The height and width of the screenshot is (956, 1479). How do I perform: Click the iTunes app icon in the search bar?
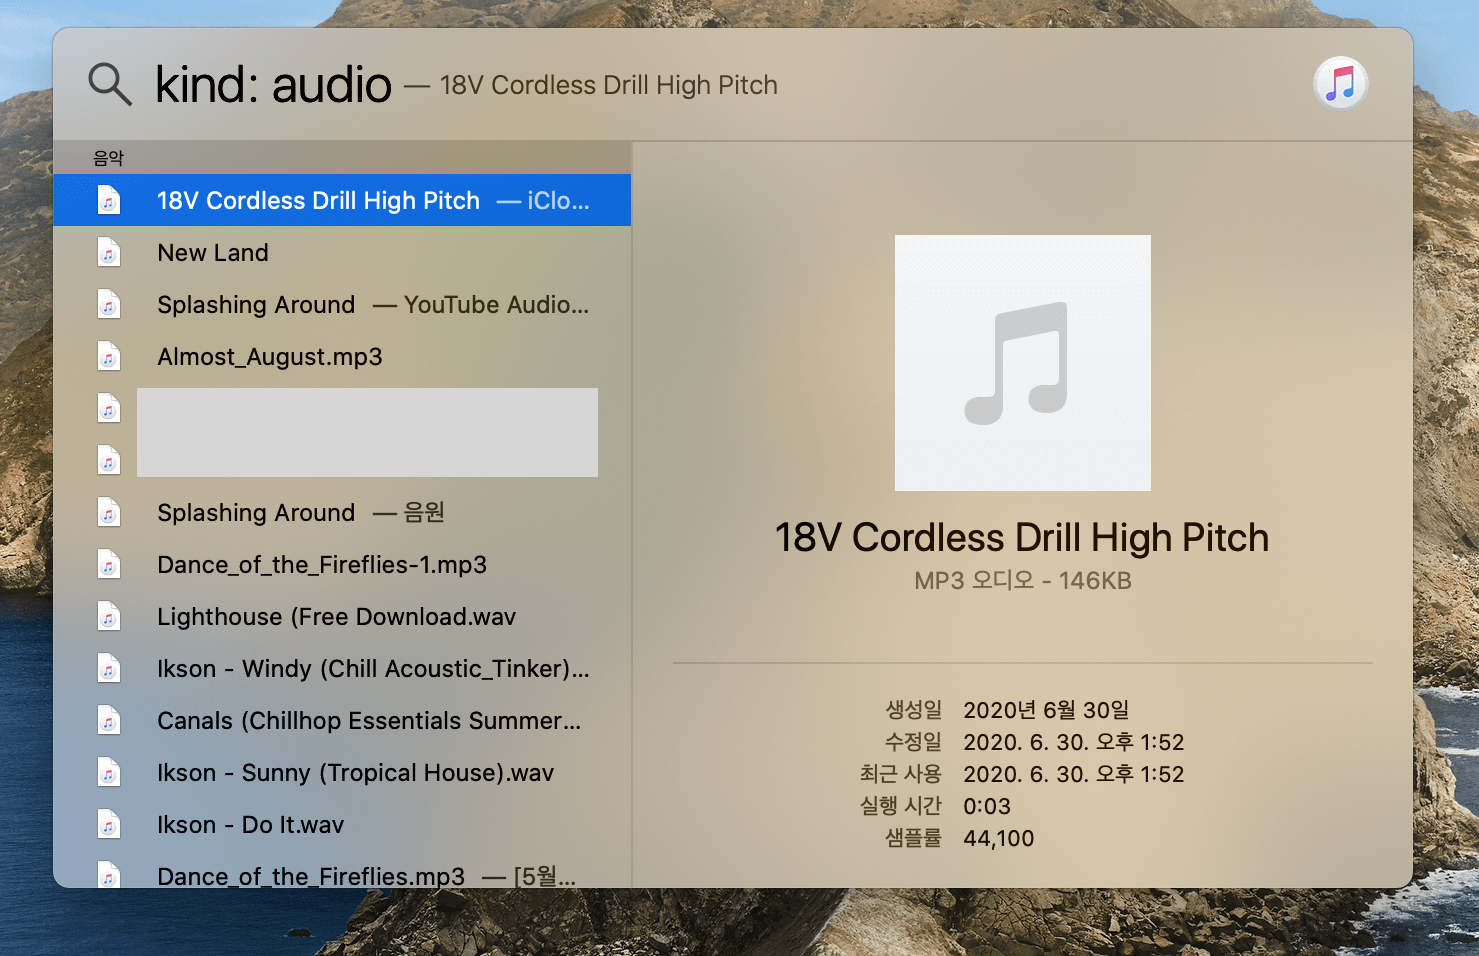(x=1340, y=83)
